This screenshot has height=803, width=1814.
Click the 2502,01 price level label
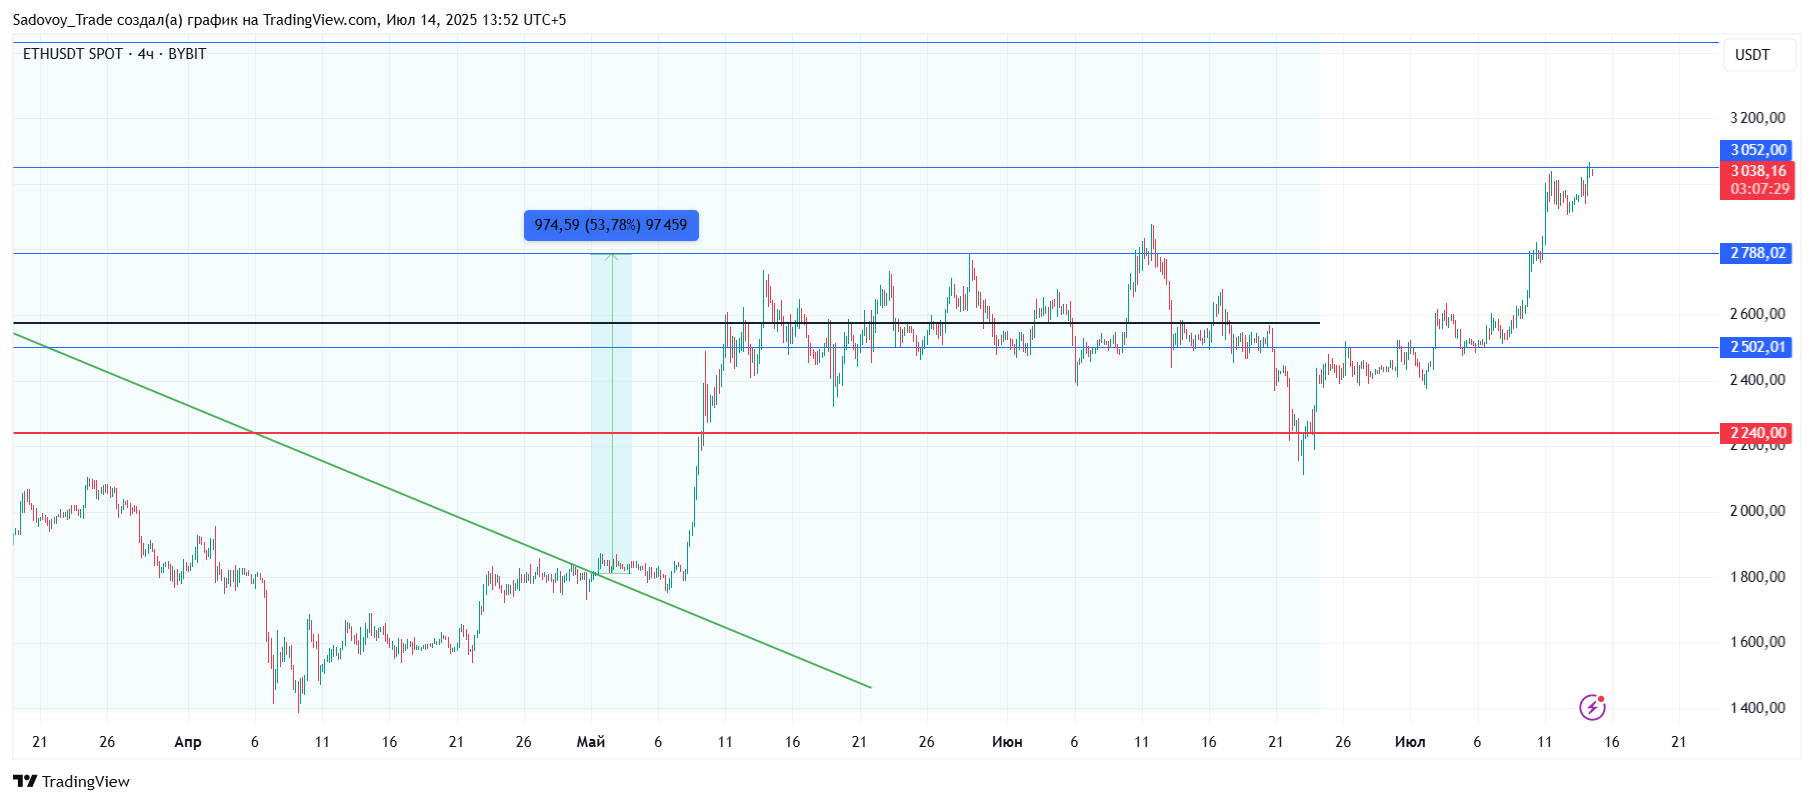pos(1757,347)
